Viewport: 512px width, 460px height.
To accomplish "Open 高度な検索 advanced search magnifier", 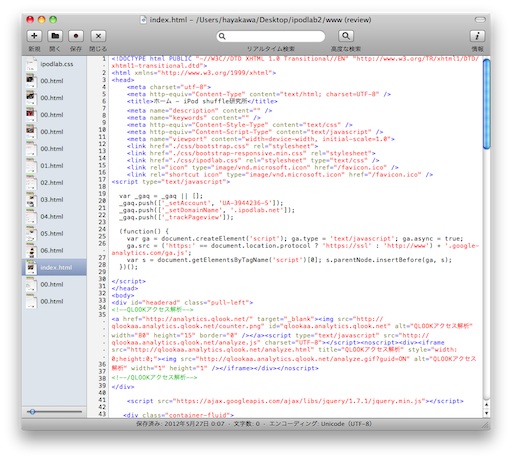I will pyautogui.click(x=346, y=36).
